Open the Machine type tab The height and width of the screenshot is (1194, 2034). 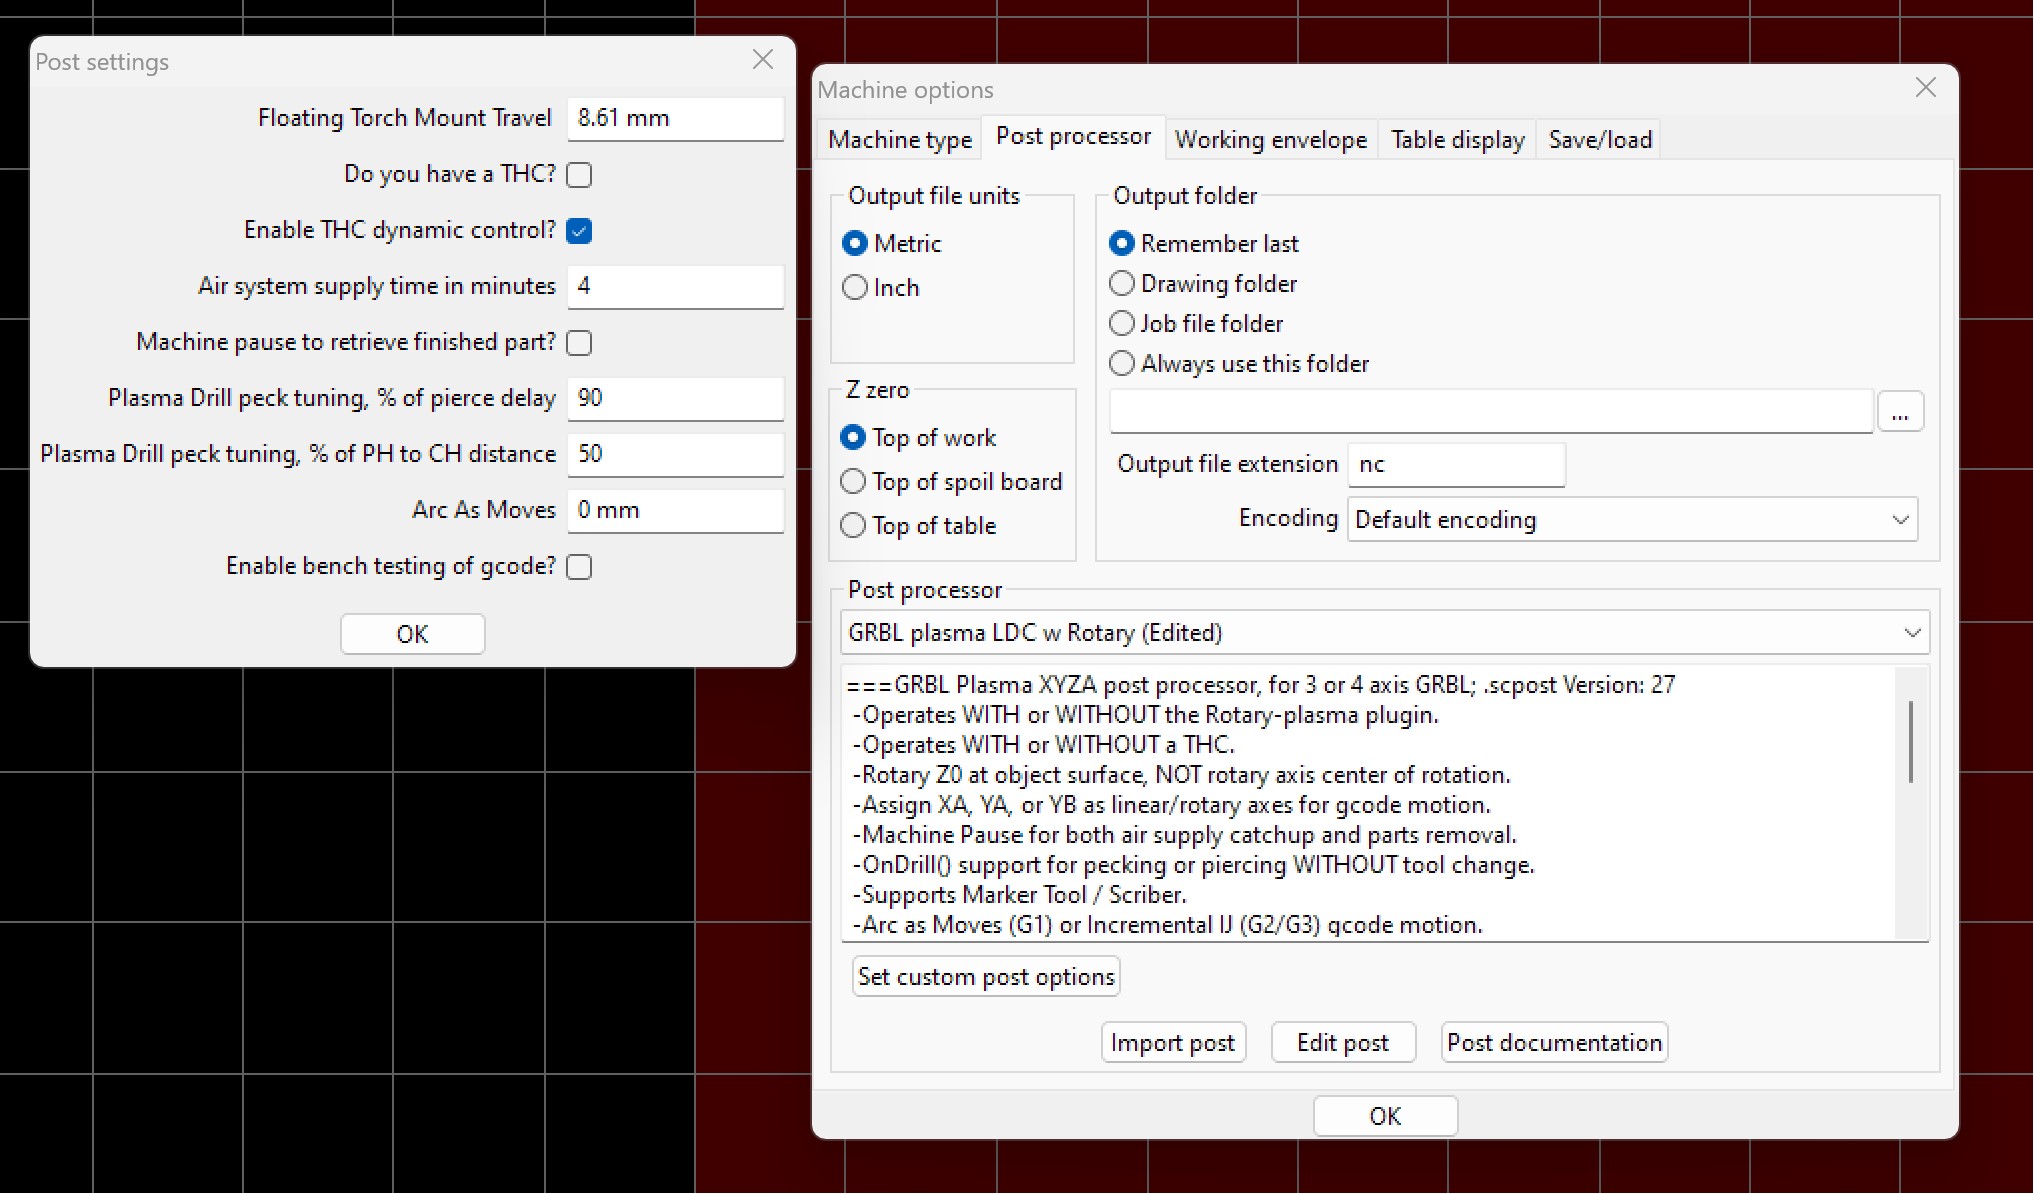click(x=899, y=140)
